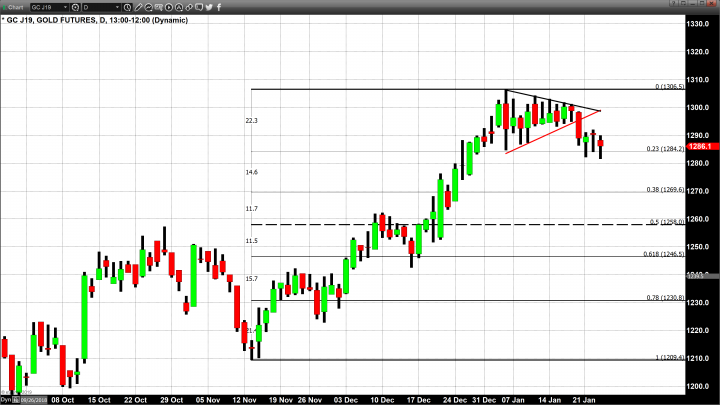Click the chat speech-bubble icon

[199, 7]
